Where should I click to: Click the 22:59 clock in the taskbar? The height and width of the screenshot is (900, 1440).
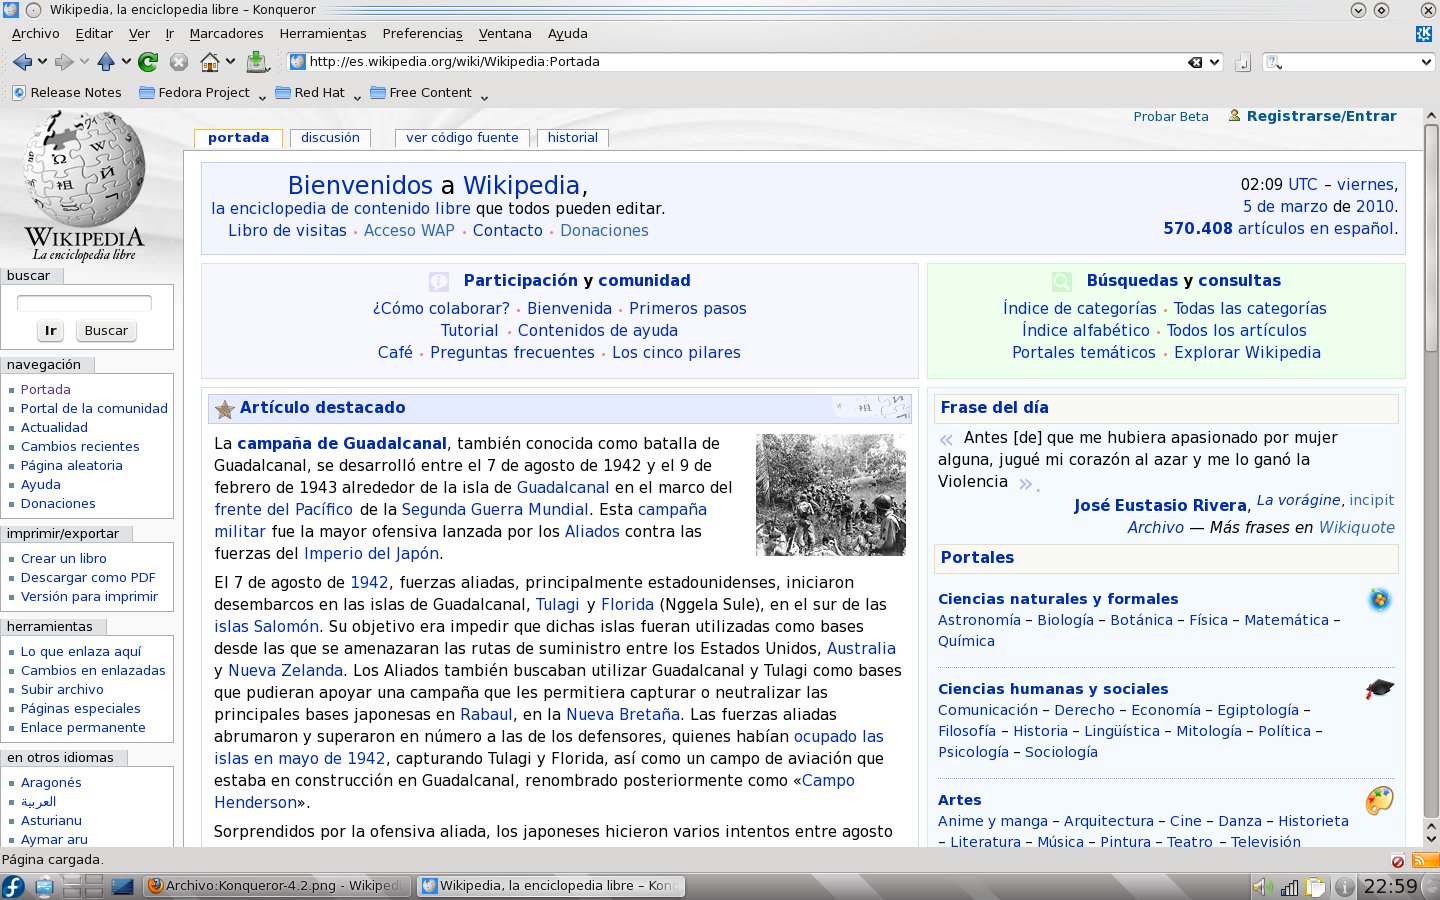coord(1390,886)
